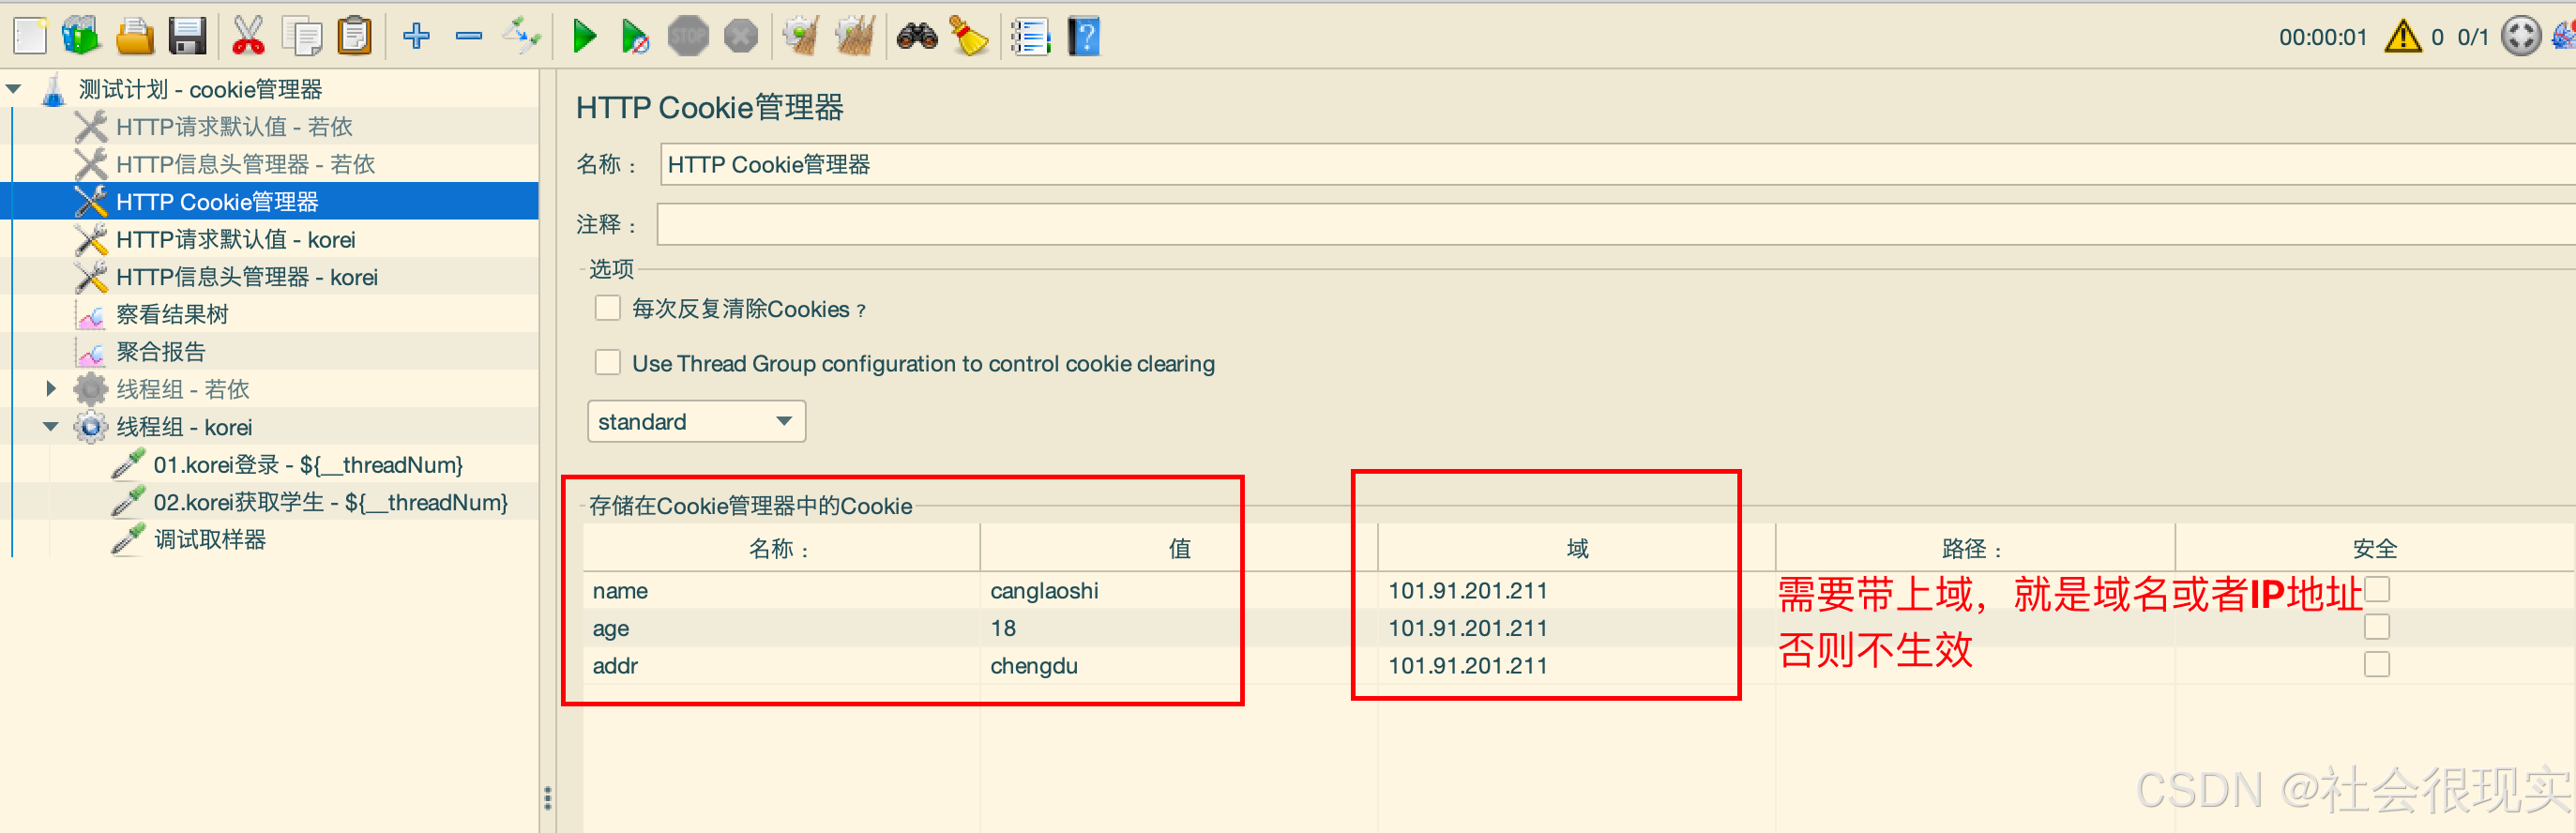
Task: Click the 值 column header
Action: (x=1179, y=548)
